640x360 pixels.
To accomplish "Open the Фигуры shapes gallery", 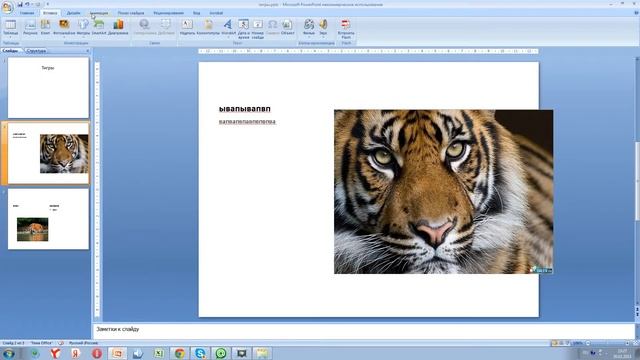I will pos(83,28).
